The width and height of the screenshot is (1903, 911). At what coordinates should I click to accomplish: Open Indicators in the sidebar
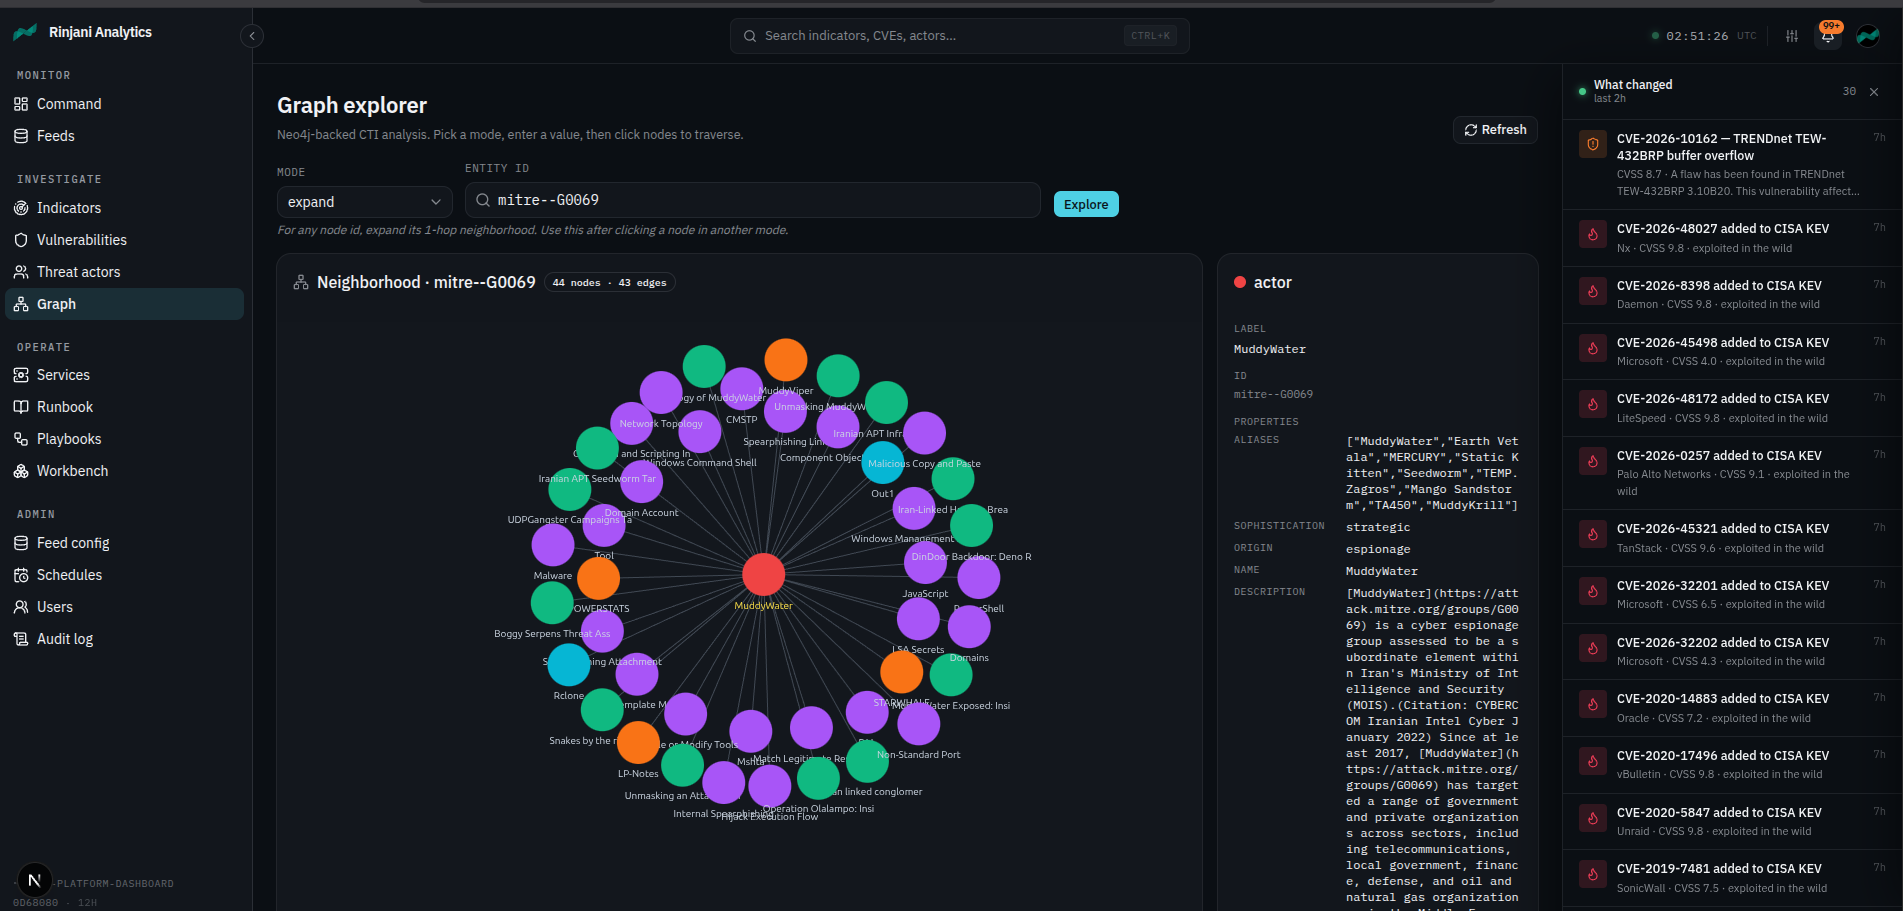(x=124, y=208)
